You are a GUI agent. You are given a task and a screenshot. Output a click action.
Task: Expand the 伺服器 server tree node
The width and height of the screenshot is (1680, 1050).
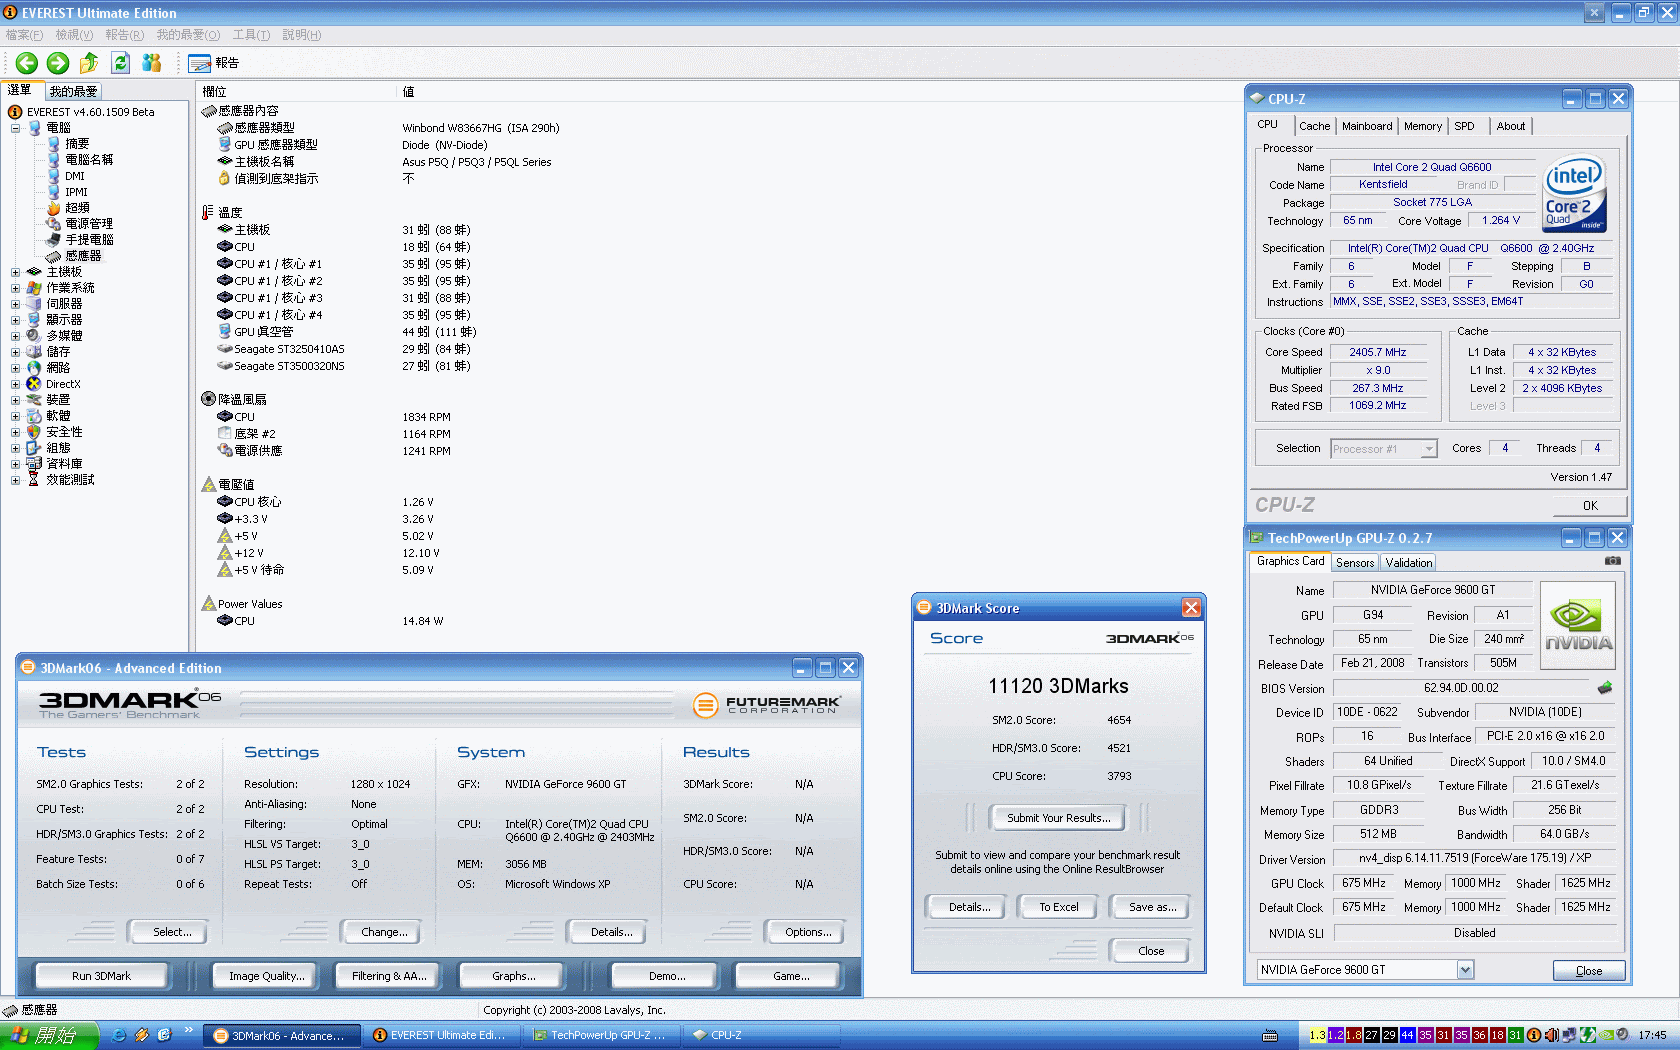pos(15,304)
